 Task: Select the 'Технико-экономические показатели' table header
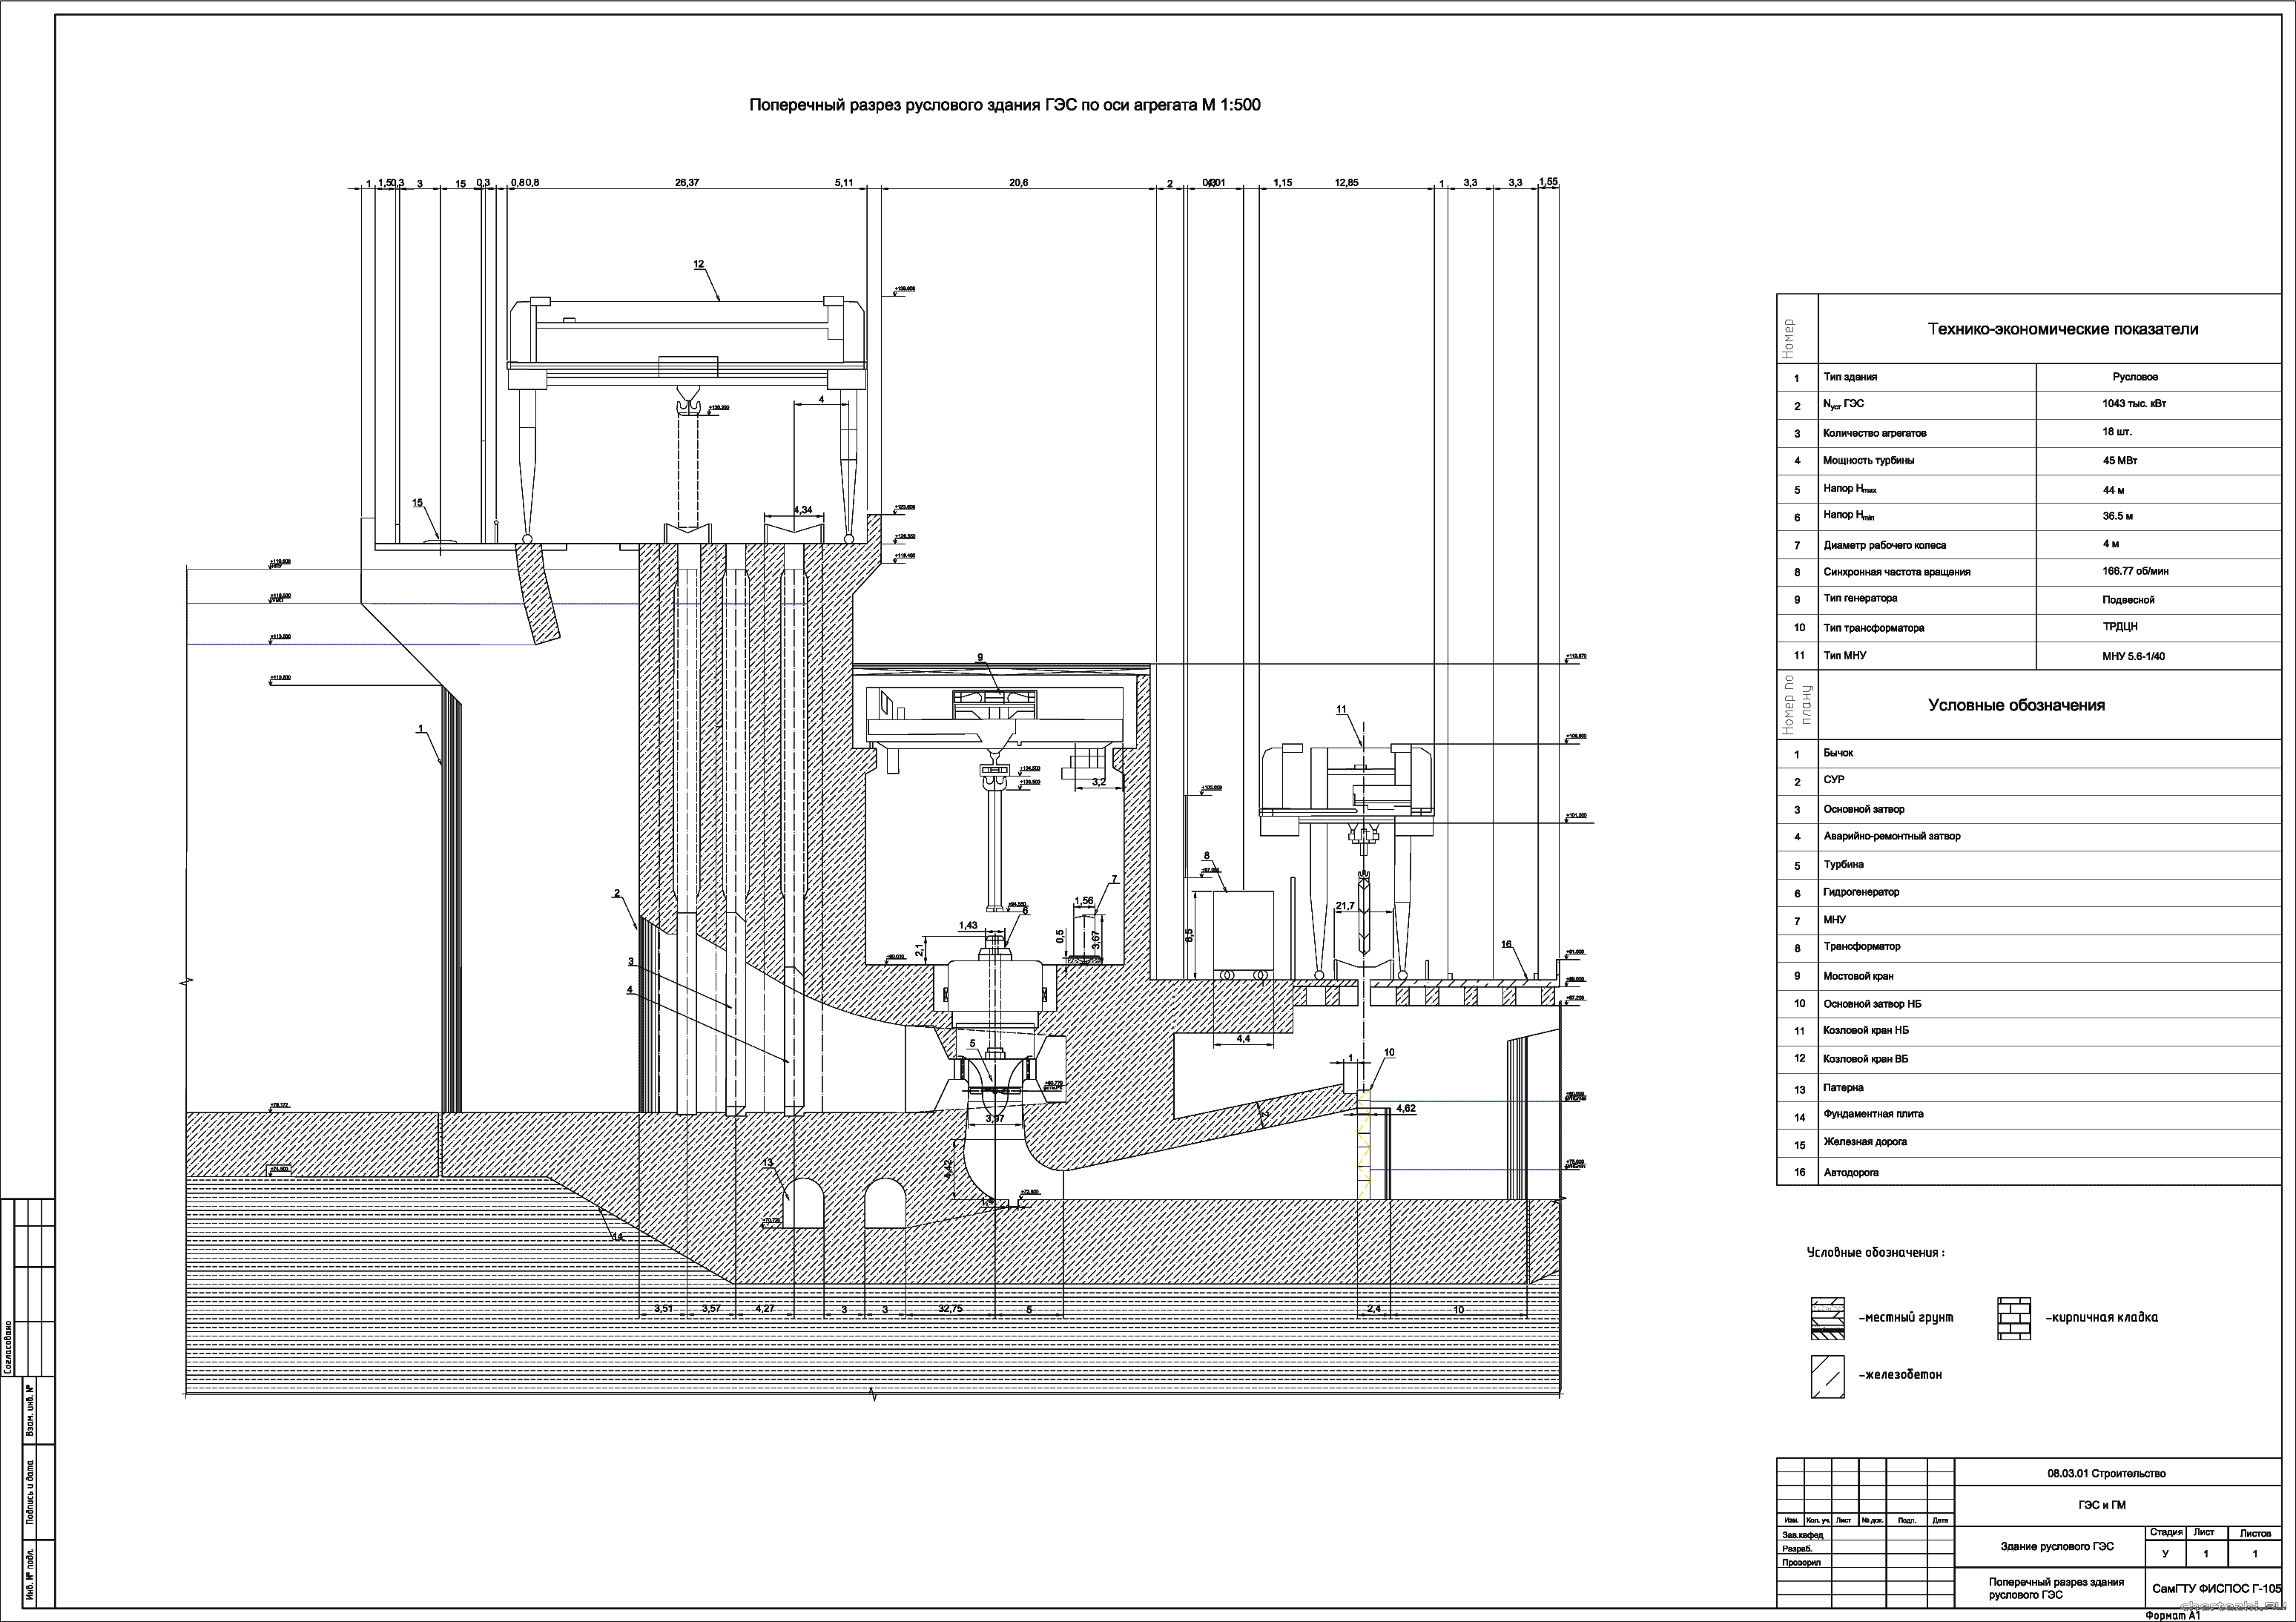coord(2062,329)
